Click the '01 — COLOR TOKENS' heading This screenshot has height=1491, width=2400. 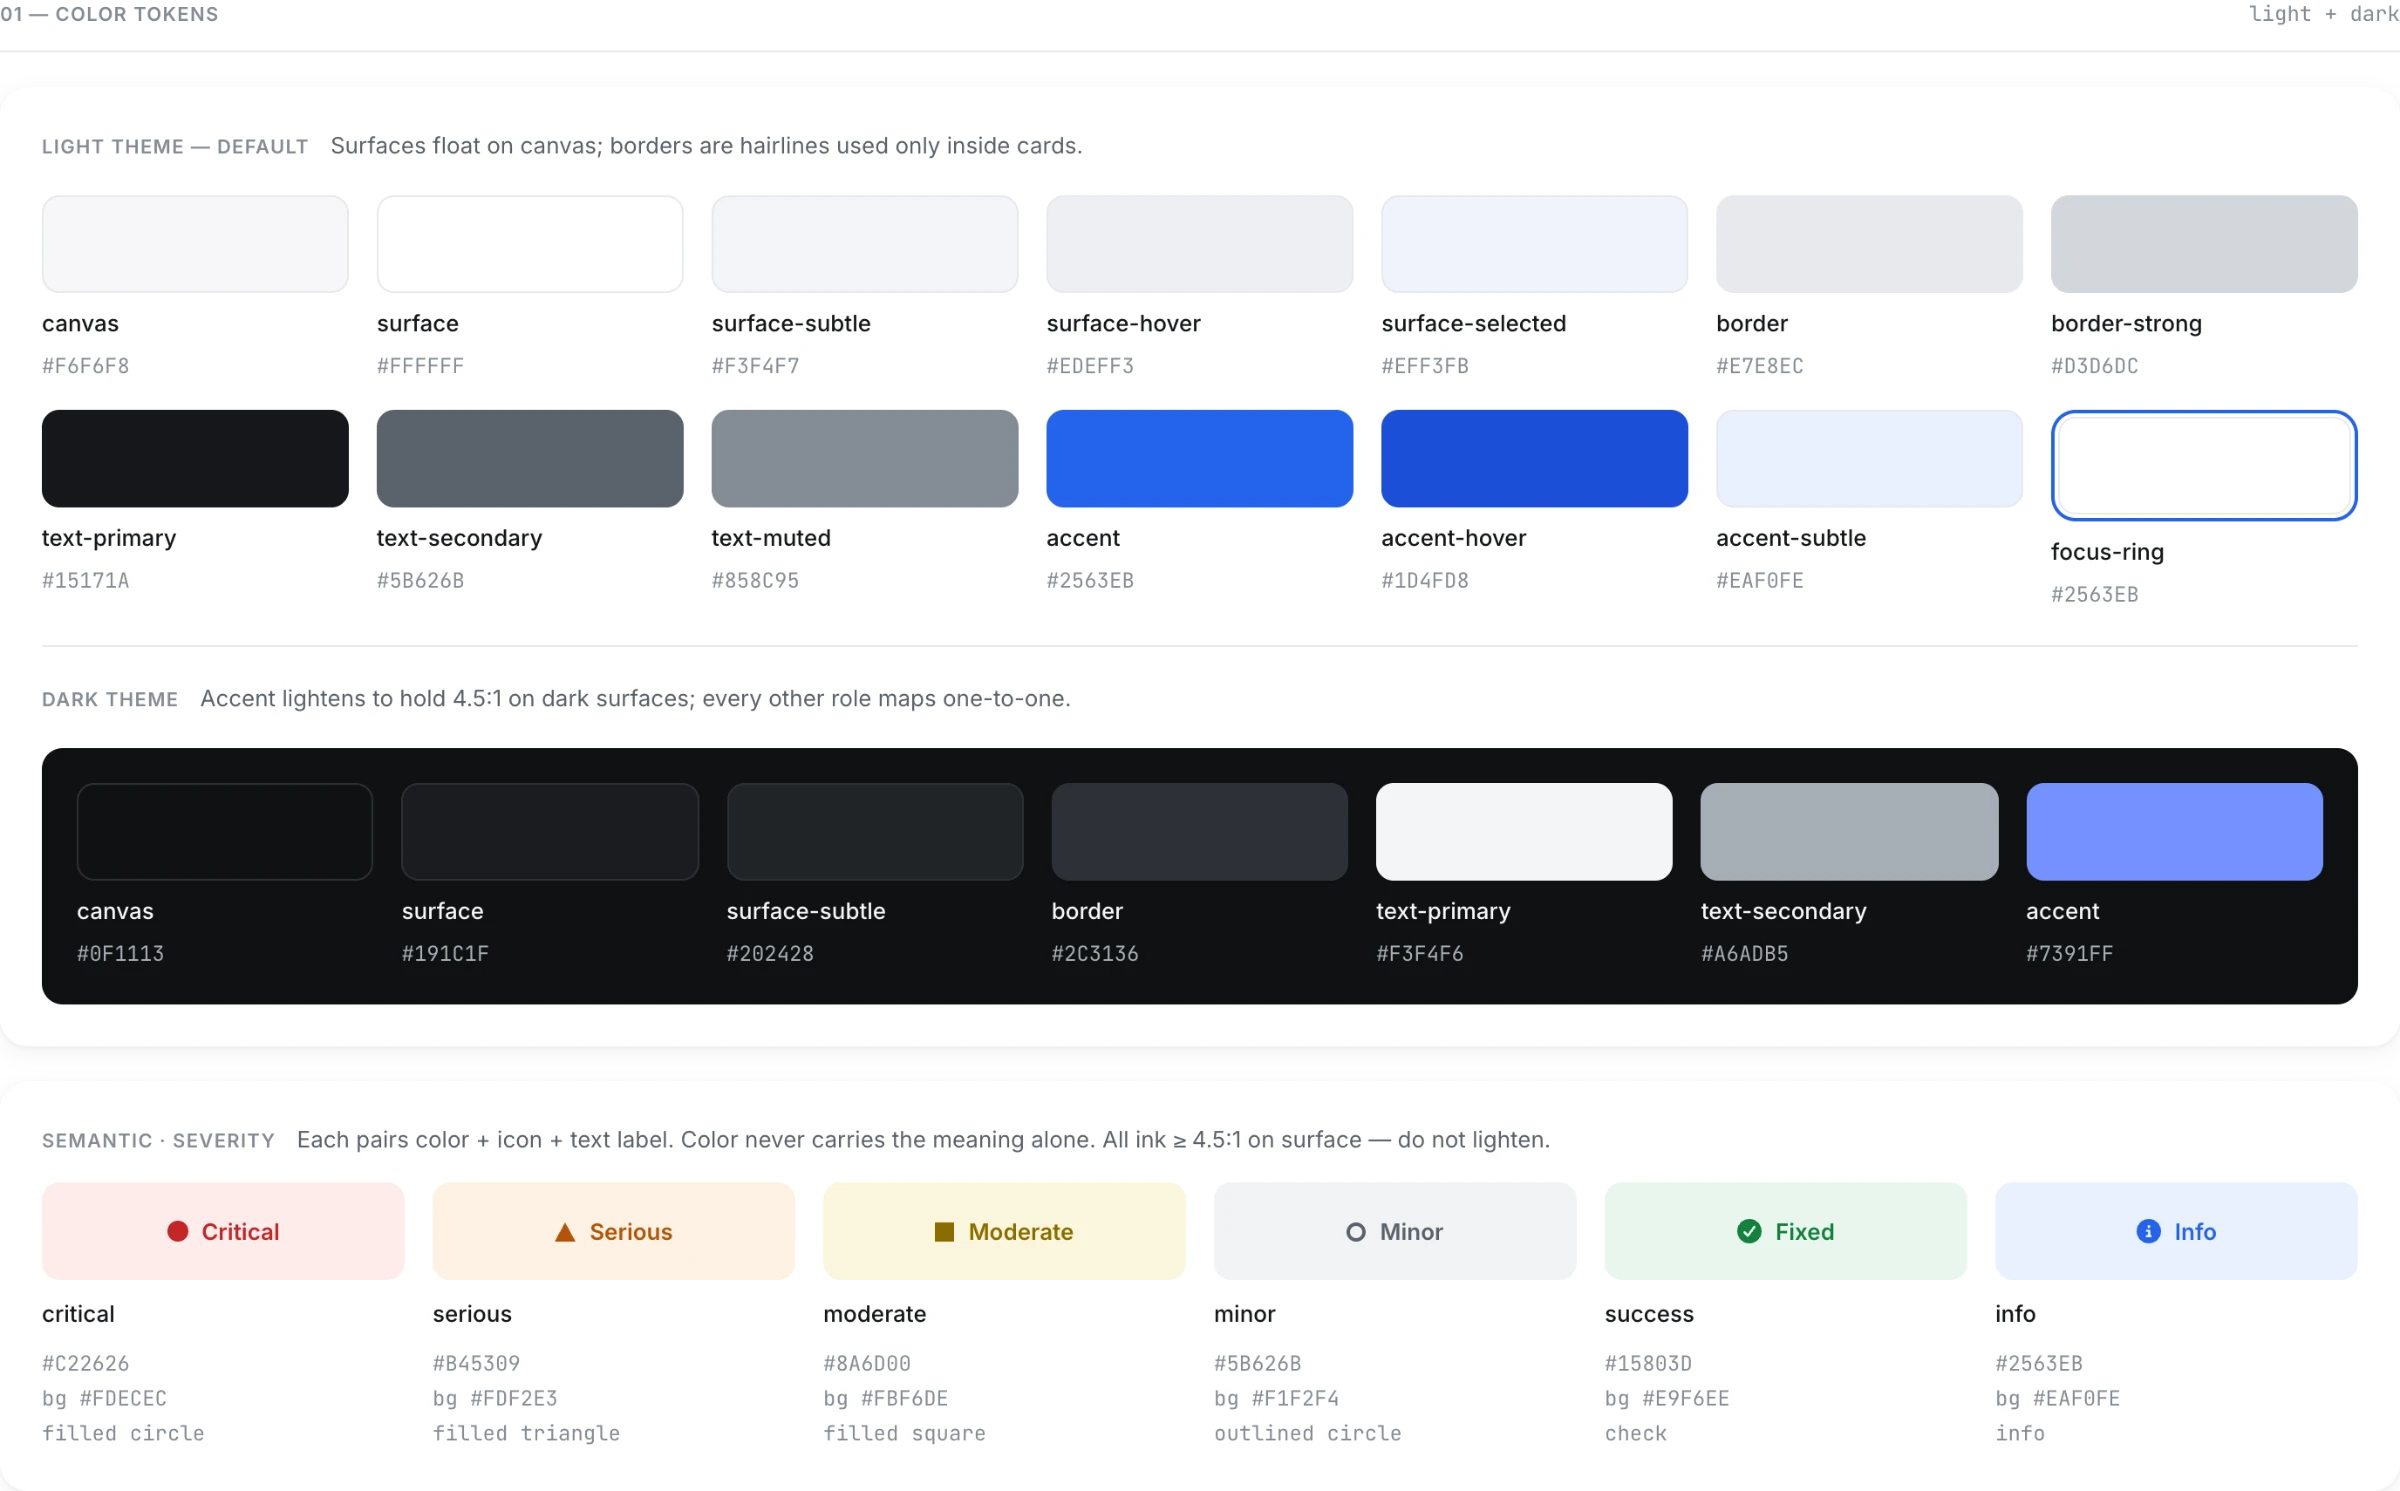coord(109,14)
